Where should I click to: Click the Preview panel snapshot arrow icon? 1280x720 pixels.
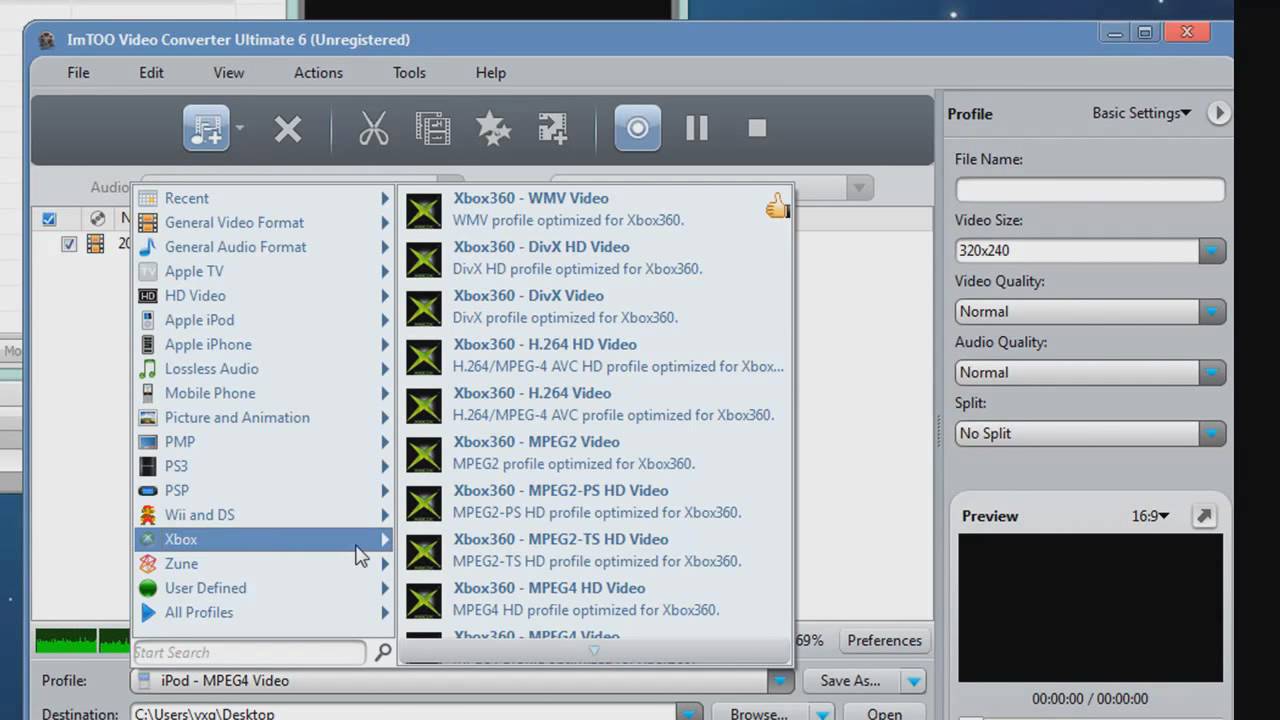pos(1204,516)
